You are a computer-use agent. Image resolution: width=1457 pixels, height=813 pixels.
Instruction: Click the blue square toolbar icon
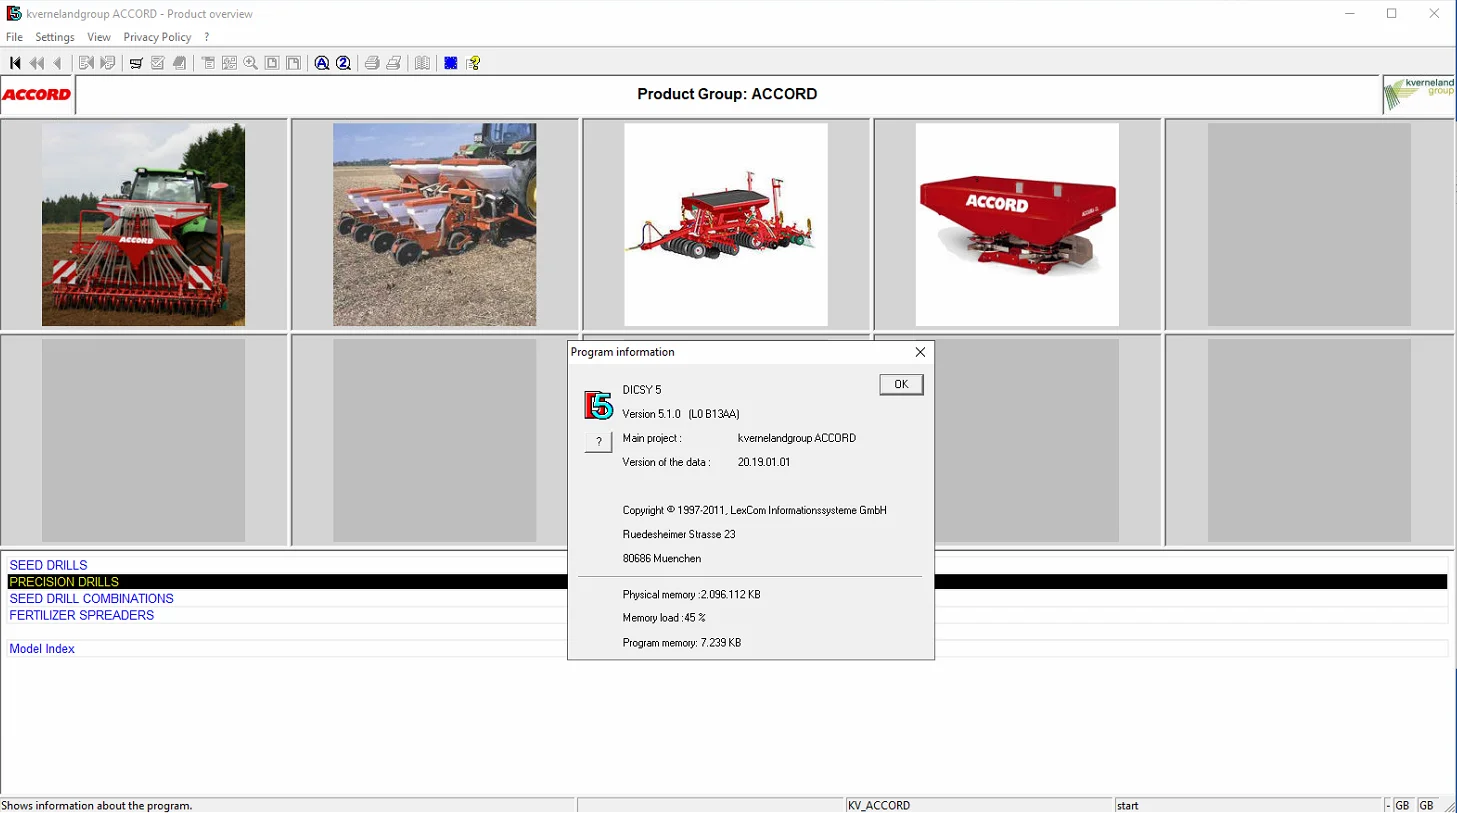tap(451, 63)
